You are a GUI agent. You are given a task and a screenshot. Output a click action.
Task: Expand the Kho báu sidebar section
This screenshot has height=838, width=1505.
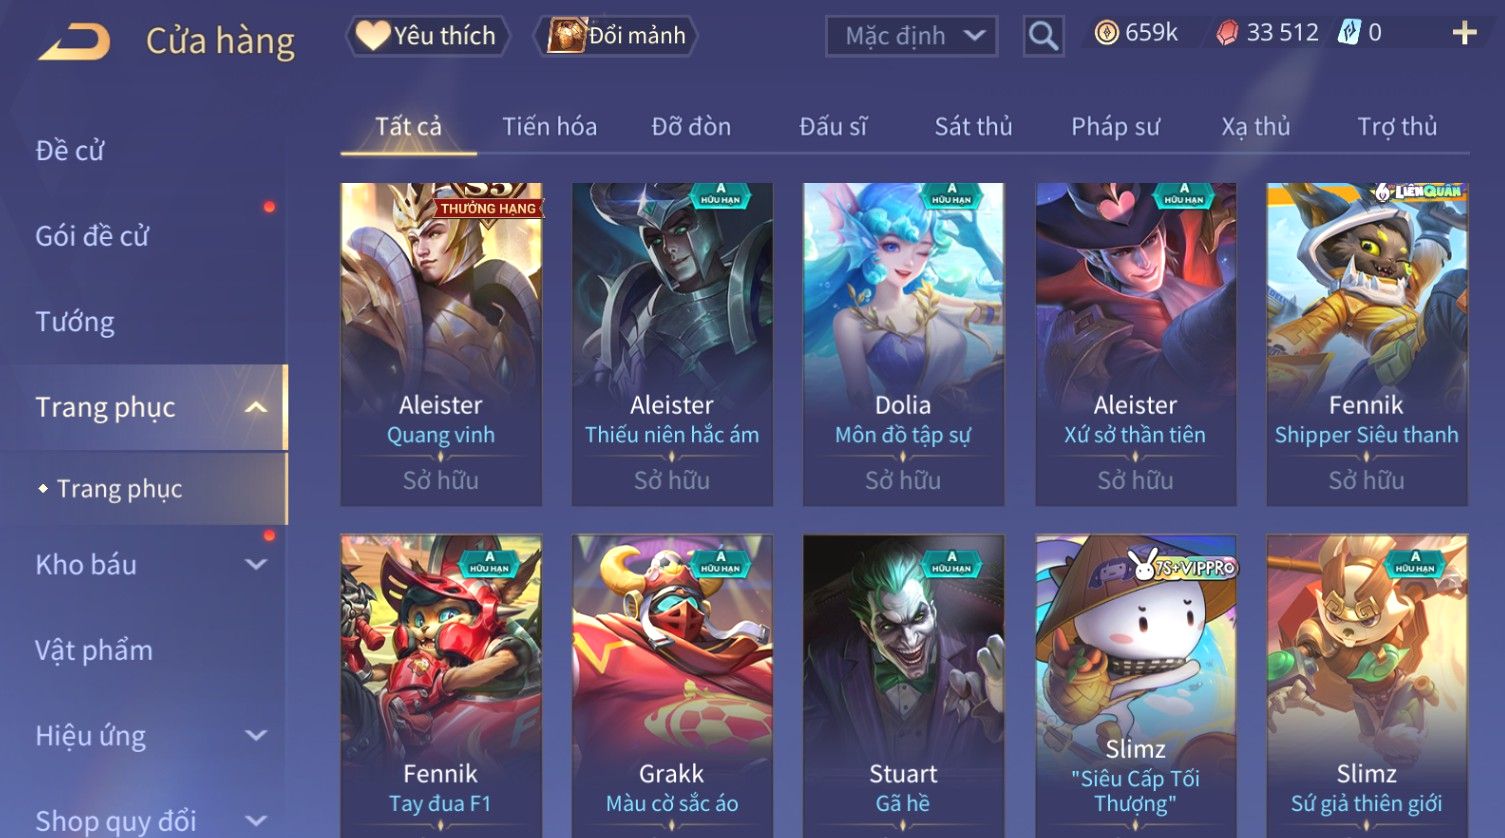[x=256, y=564]
